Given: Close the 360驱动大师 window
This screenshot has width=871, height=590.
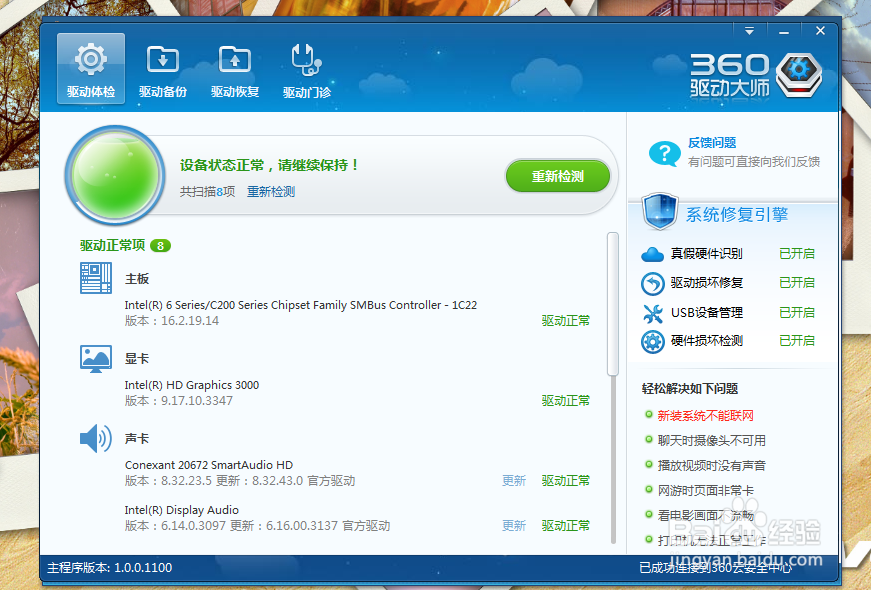Looking at the screenshot, I should coord(820,31).
